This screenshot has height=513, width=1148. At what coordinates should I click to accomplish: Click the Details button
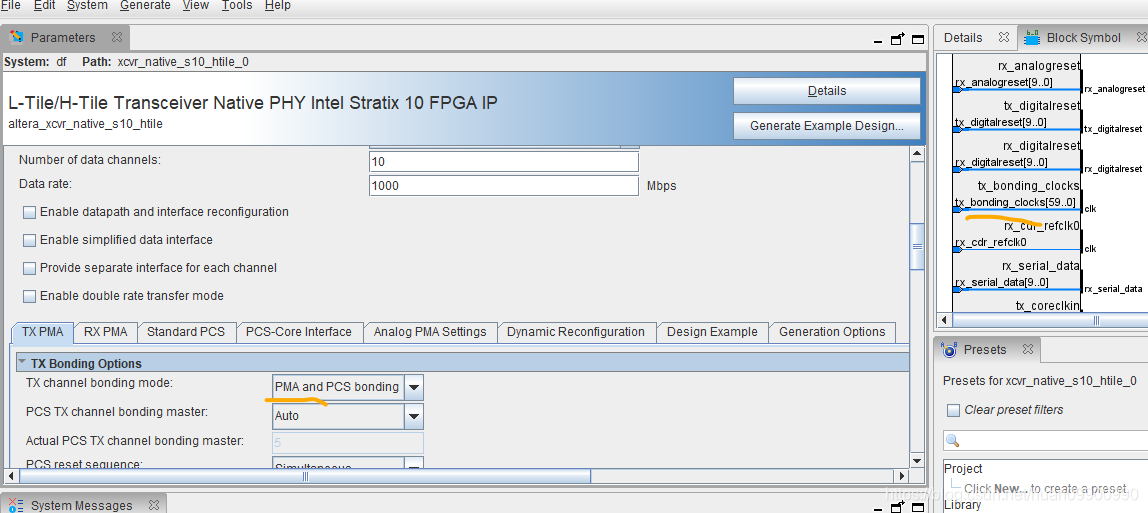click(x=827, y=91)
